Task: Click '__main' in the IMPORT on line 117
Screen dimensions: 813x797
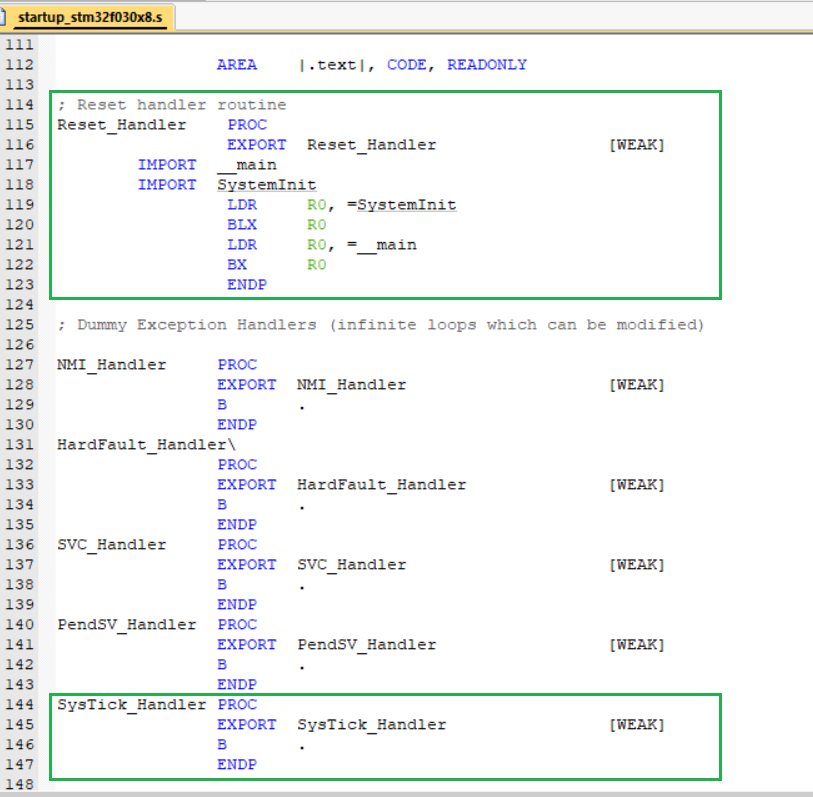Action: click(247, 165)
